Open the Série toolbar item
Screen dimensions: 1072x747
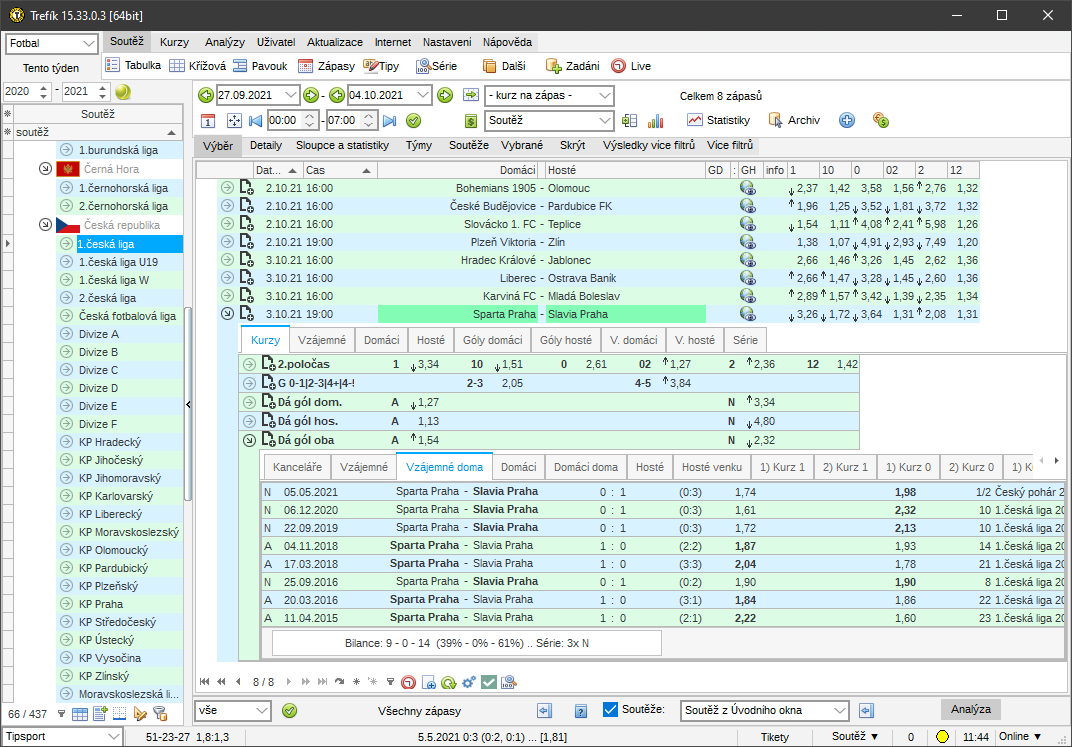click(436, 66)
